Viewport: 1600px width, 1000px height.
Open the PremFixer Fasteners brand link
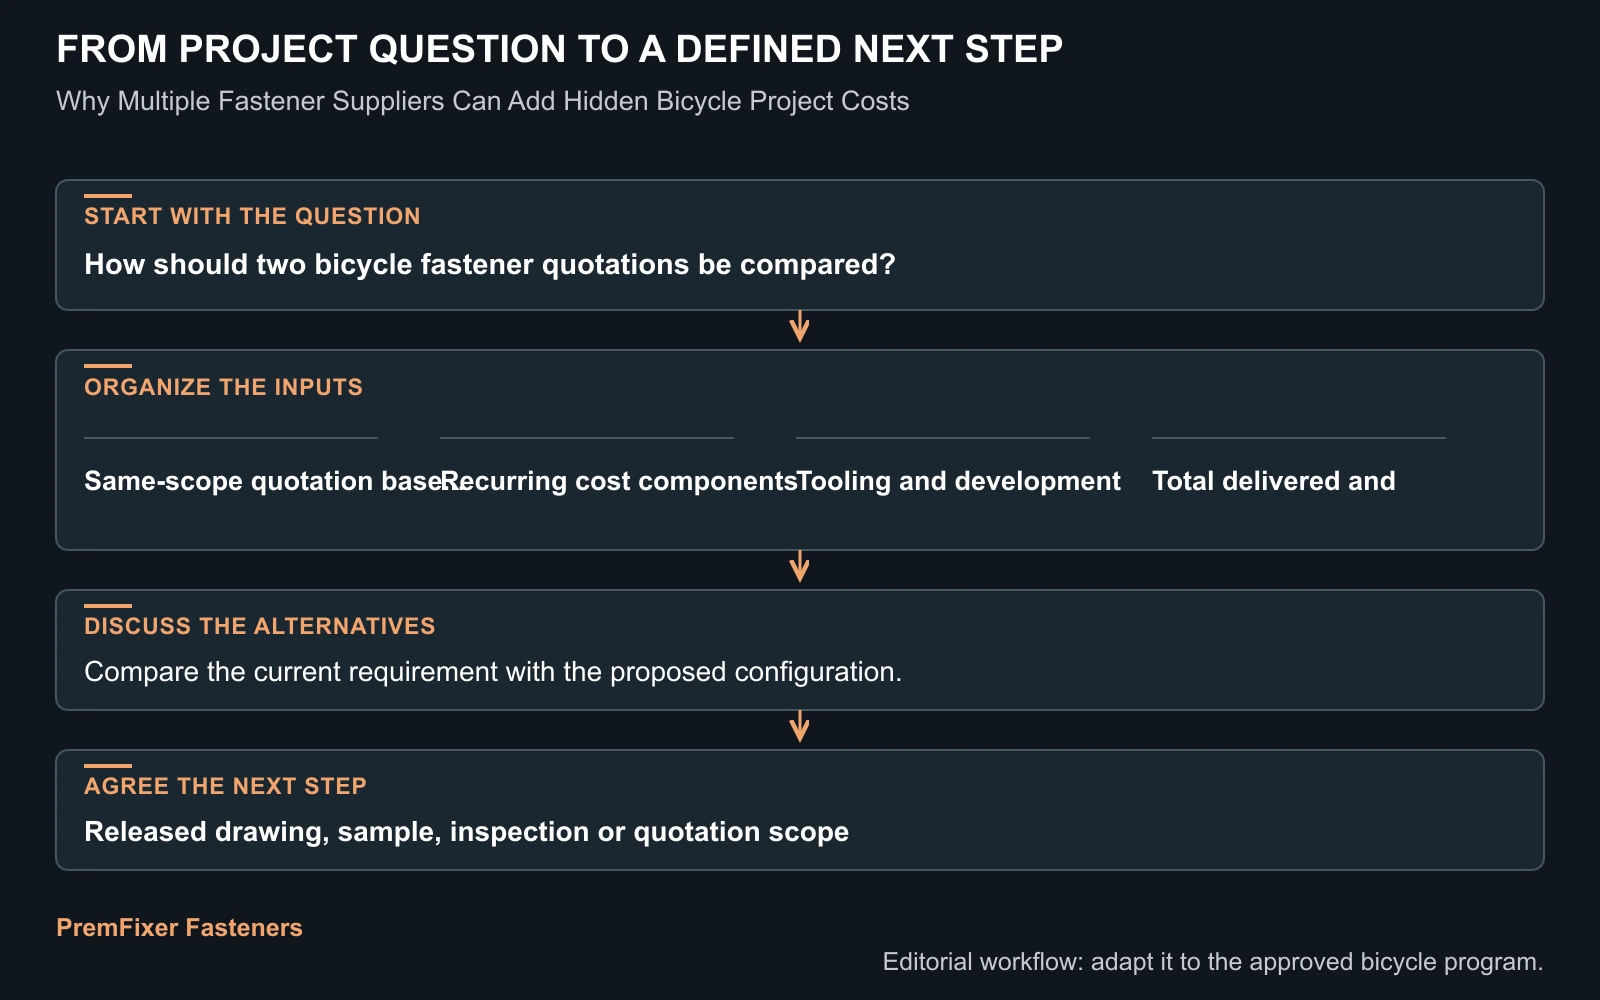click(179, 928)
